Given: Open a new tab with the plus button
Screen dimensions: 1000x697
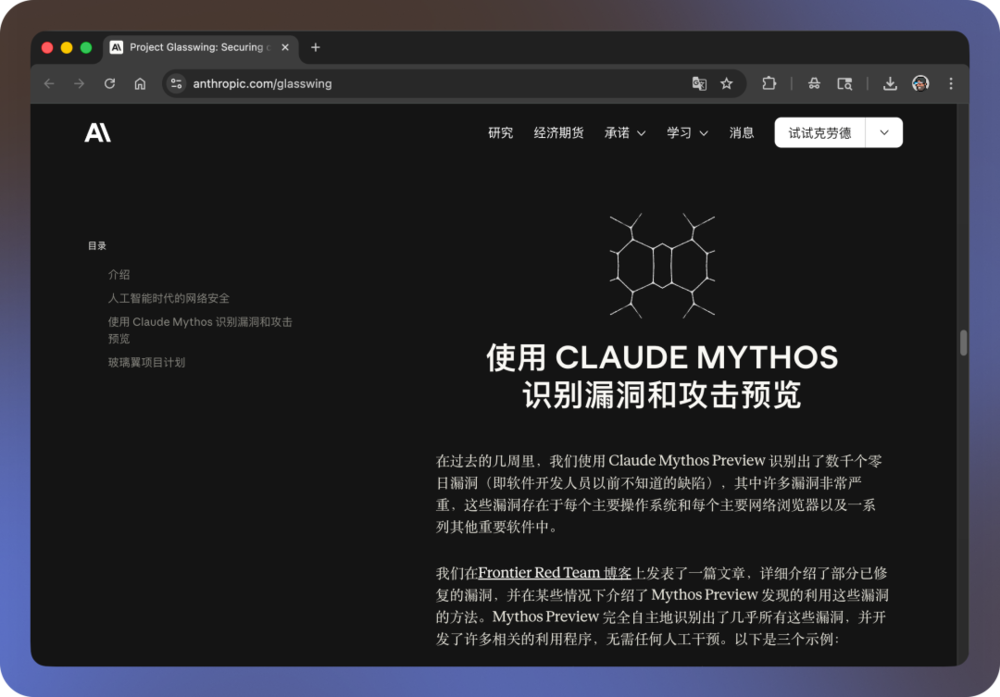Looking at the screenshot, I should tap(316, 47).
